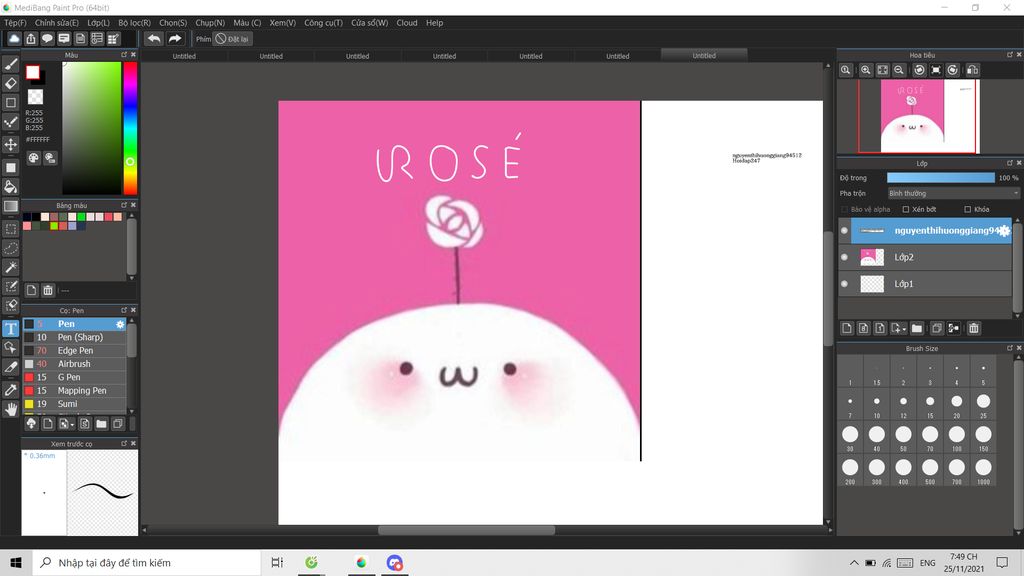Select the Hand tool
Image resolution: width=1024 pixels, height=576 pixels.
coord(10,409)
